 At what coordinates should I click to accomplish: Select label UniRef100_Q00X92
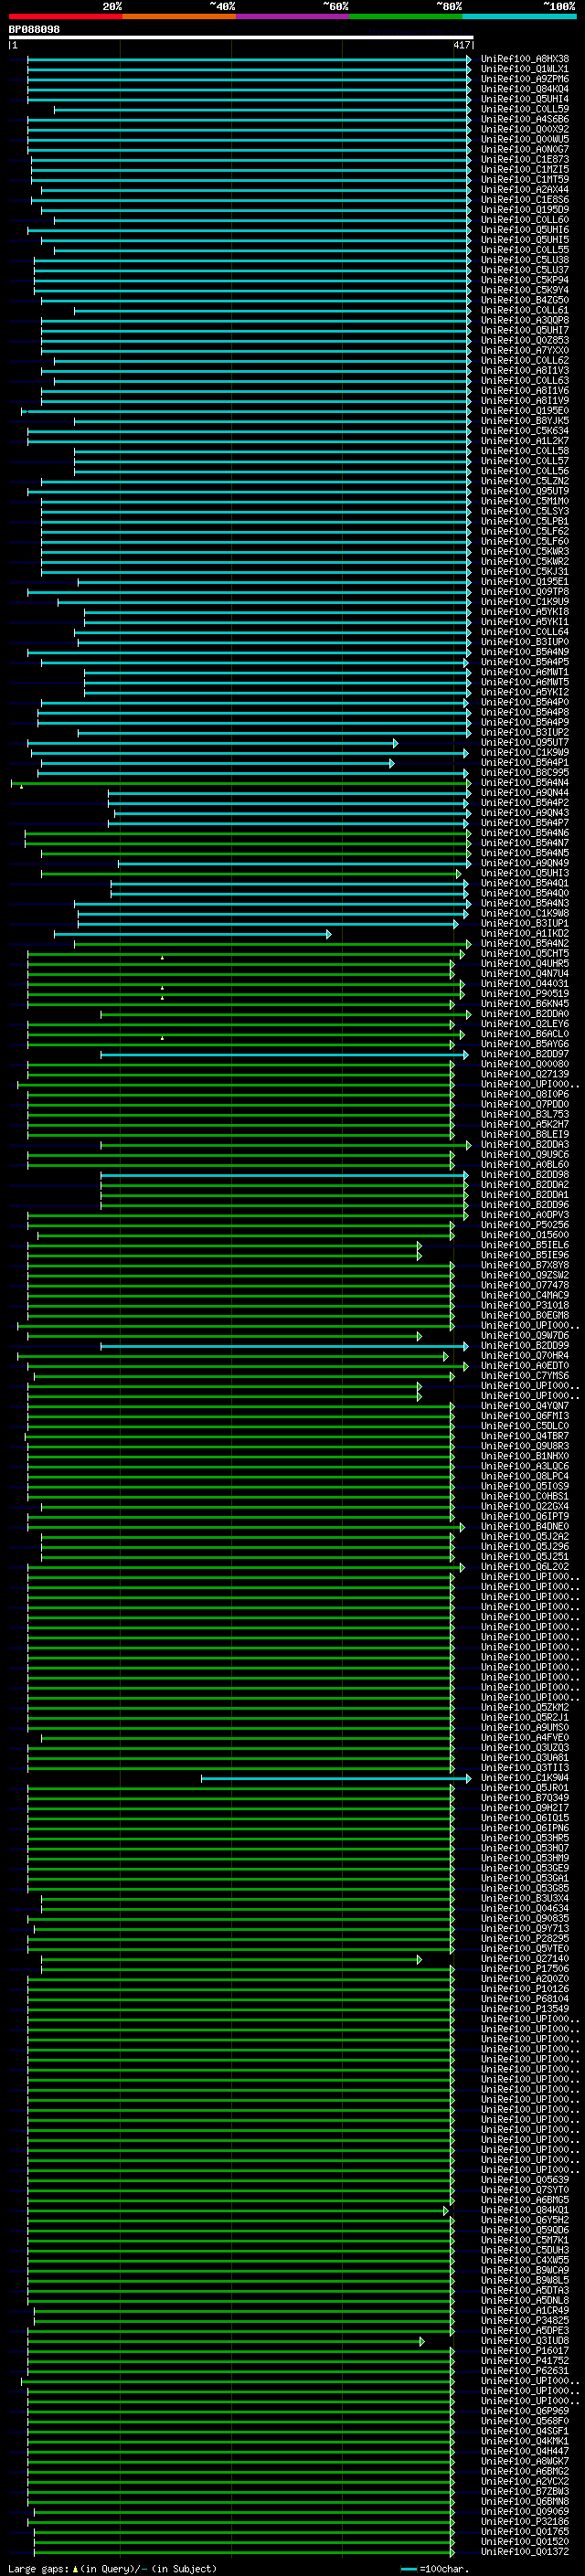point(525,129)
